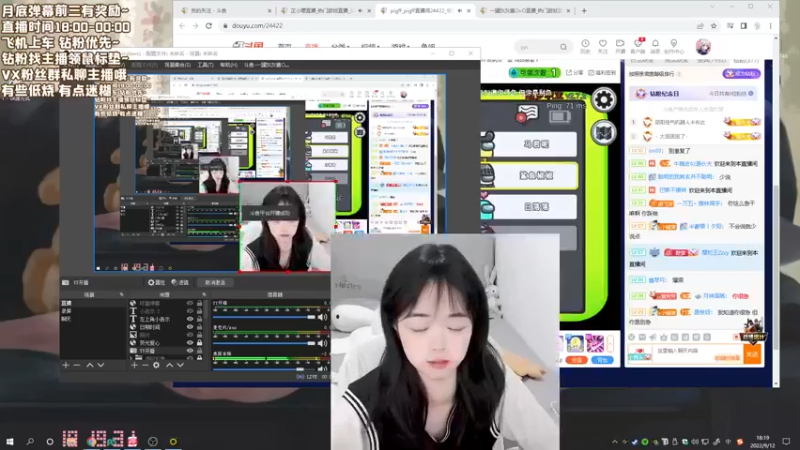Mute 麦克风/Aux speaker icon in mixer
The image size is (800, 450).
click(x=322, y=343)
